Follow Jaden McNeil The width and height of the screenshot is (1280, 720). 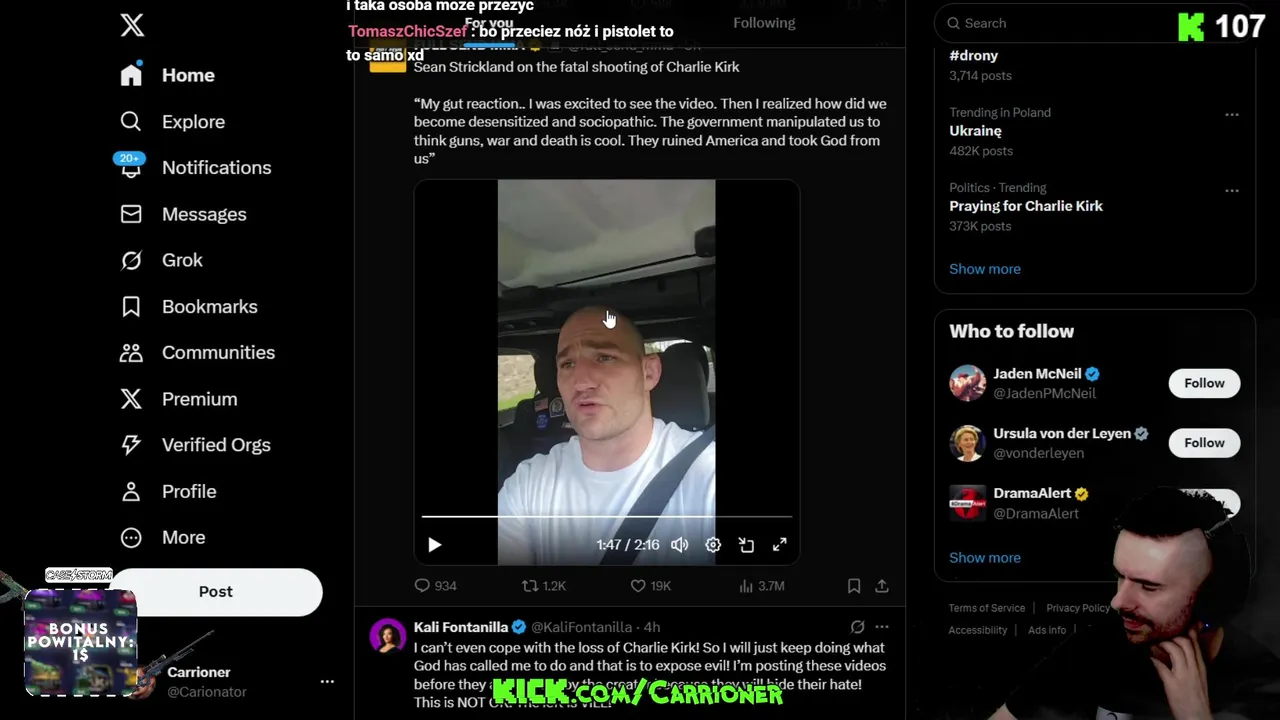tap(1204, 383)
